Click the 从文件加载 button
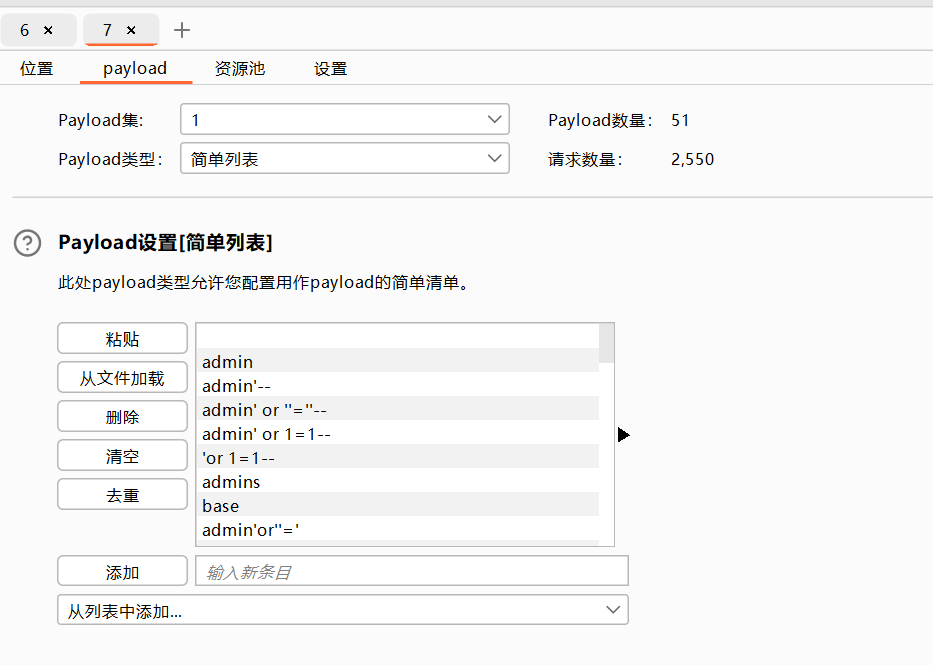Screen dimensions: 933x665 123,377
